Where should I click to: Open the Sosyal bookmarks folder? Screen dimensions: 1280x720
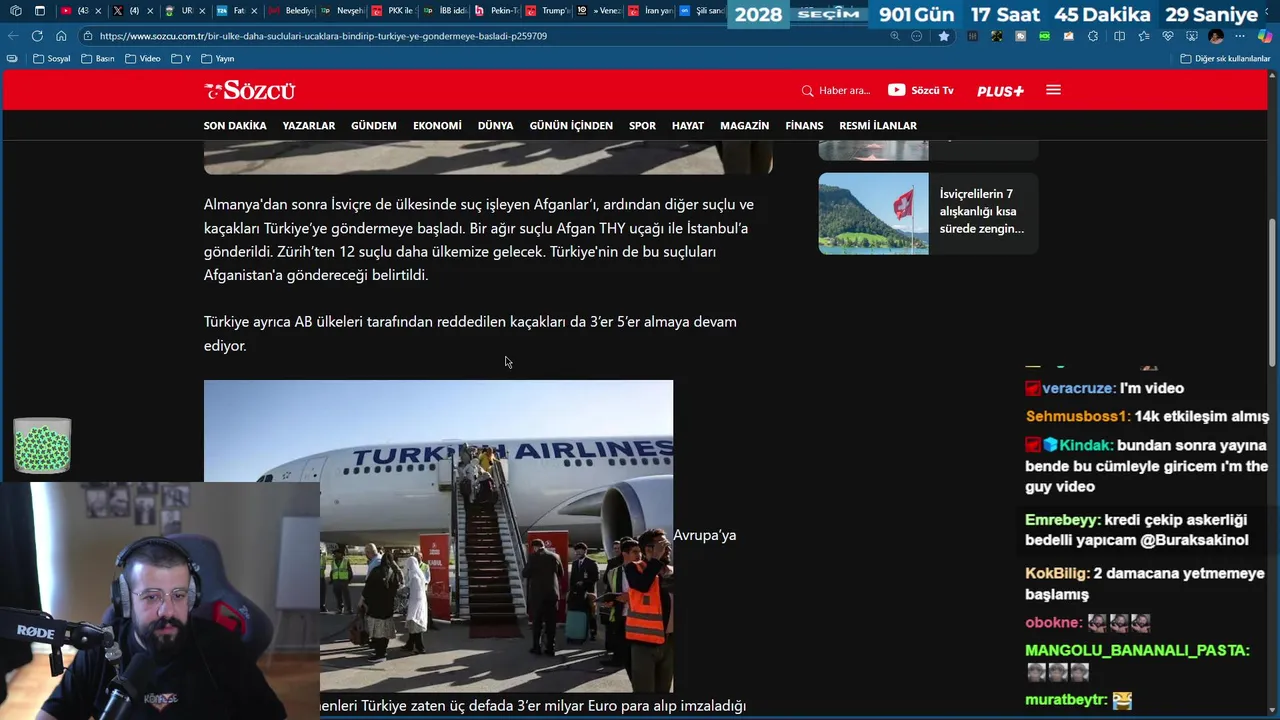(52, 59)
